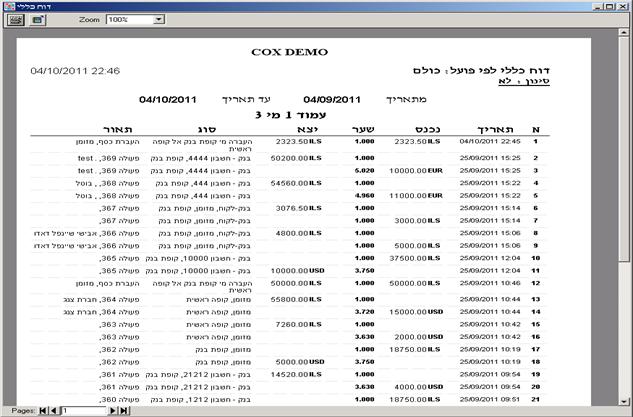Open the Zoom dropdown arrow
This screenshot has height=417, width=633.
tap(159, 19)
